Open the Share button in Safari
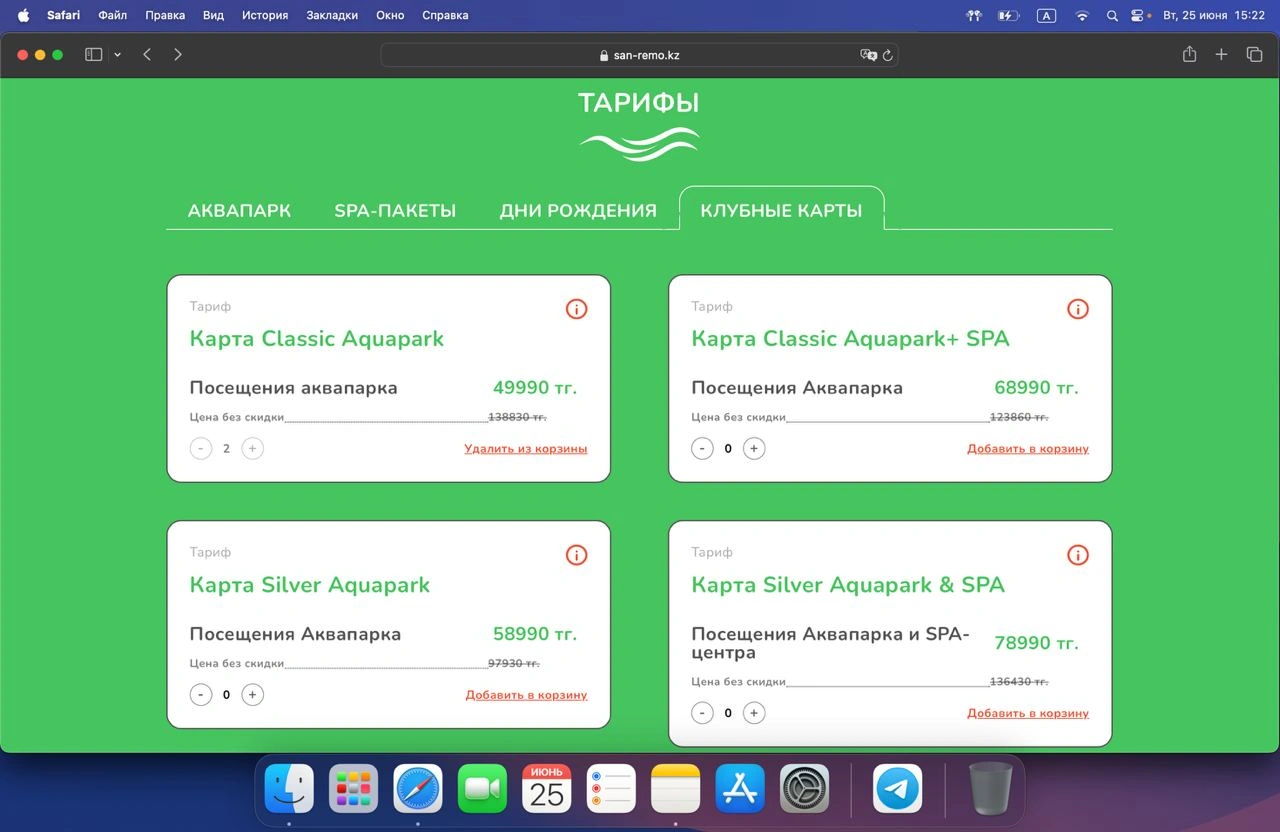 point(1189,55)
